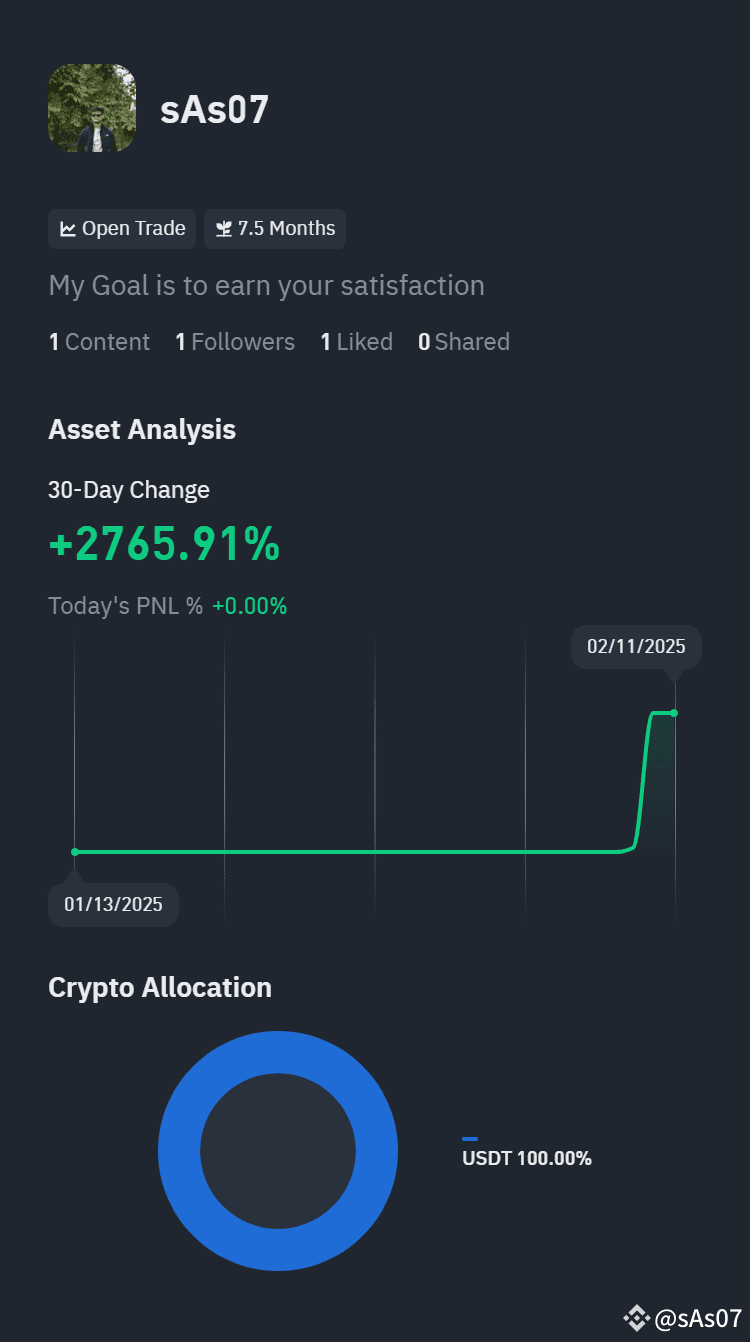Select the chart starting point dot
Image resolution: width=750 pixels, height=1342 pixels.
tap(75, 852)
